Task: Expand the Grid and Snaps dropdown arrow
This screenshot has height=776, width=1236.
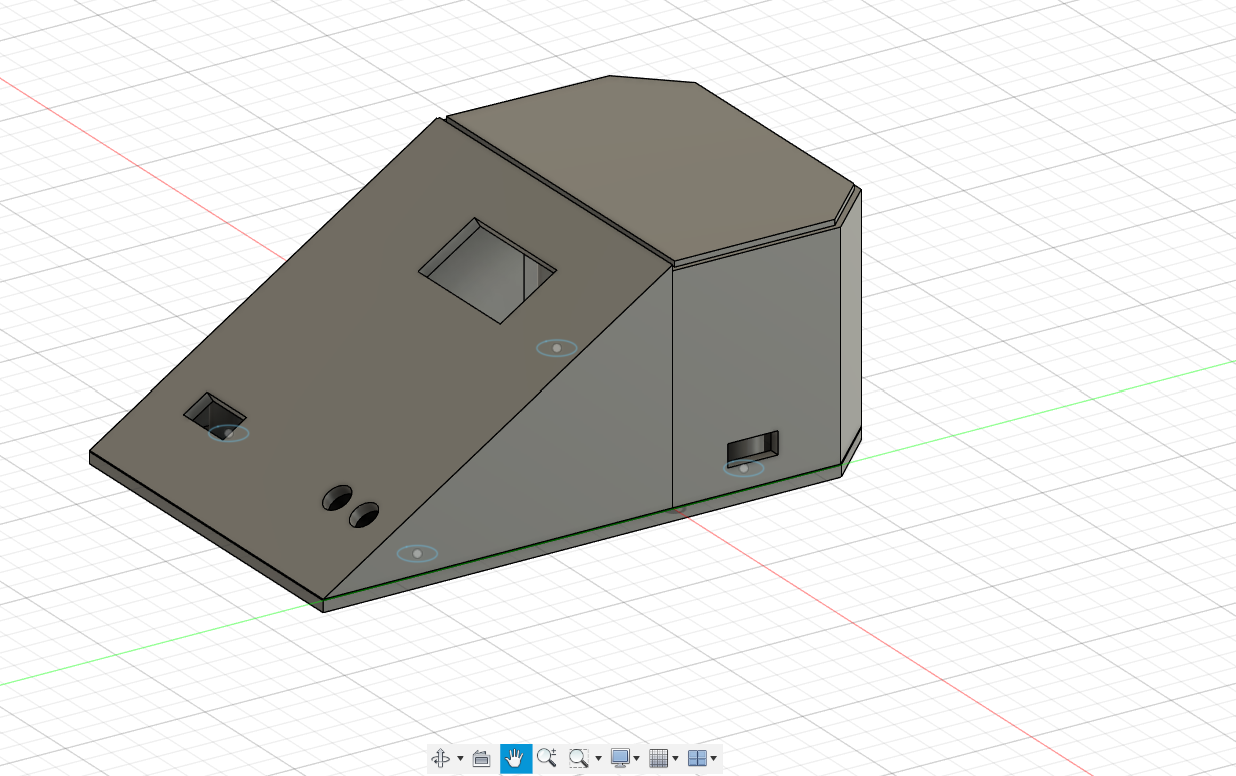Action: (x=675, y=759)
